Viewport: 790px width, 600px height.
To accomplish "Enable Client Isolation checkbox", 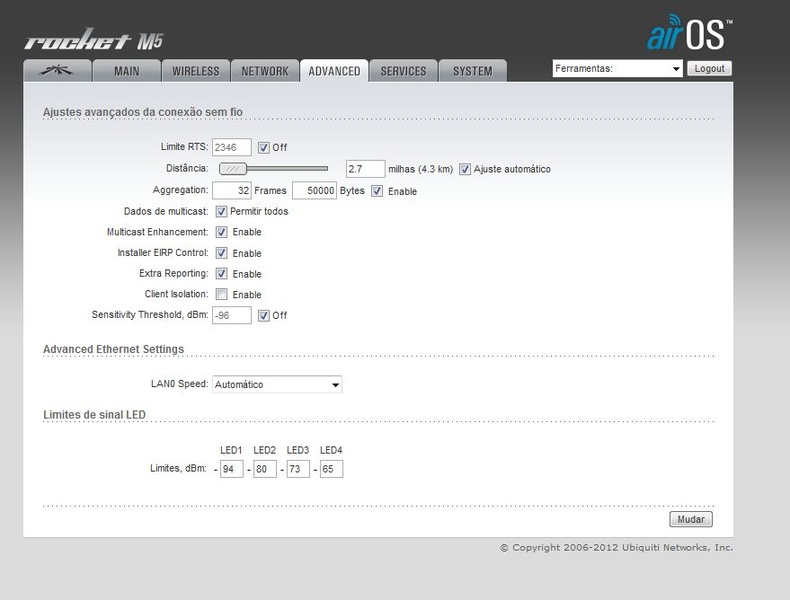I will (x=221, y=294).
